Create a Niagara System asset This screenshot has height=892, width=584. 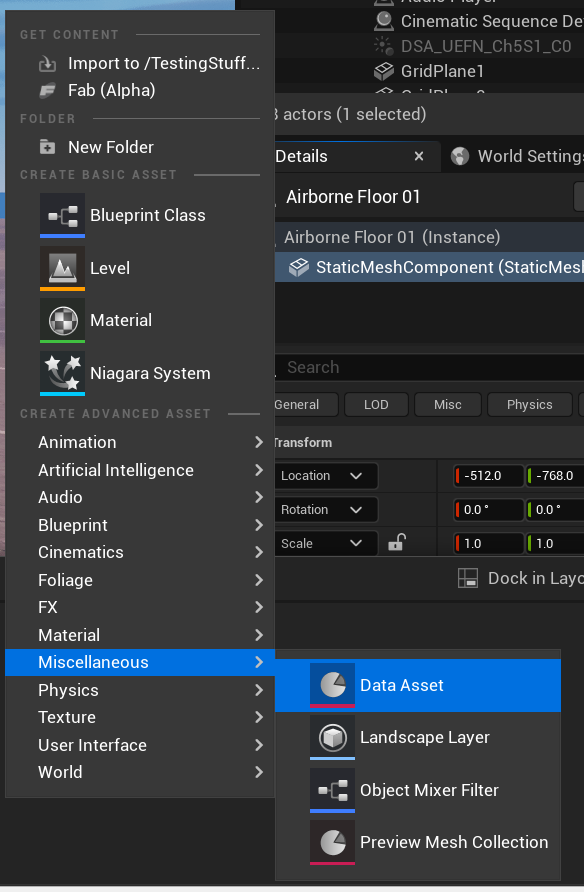tap(140, 373)
